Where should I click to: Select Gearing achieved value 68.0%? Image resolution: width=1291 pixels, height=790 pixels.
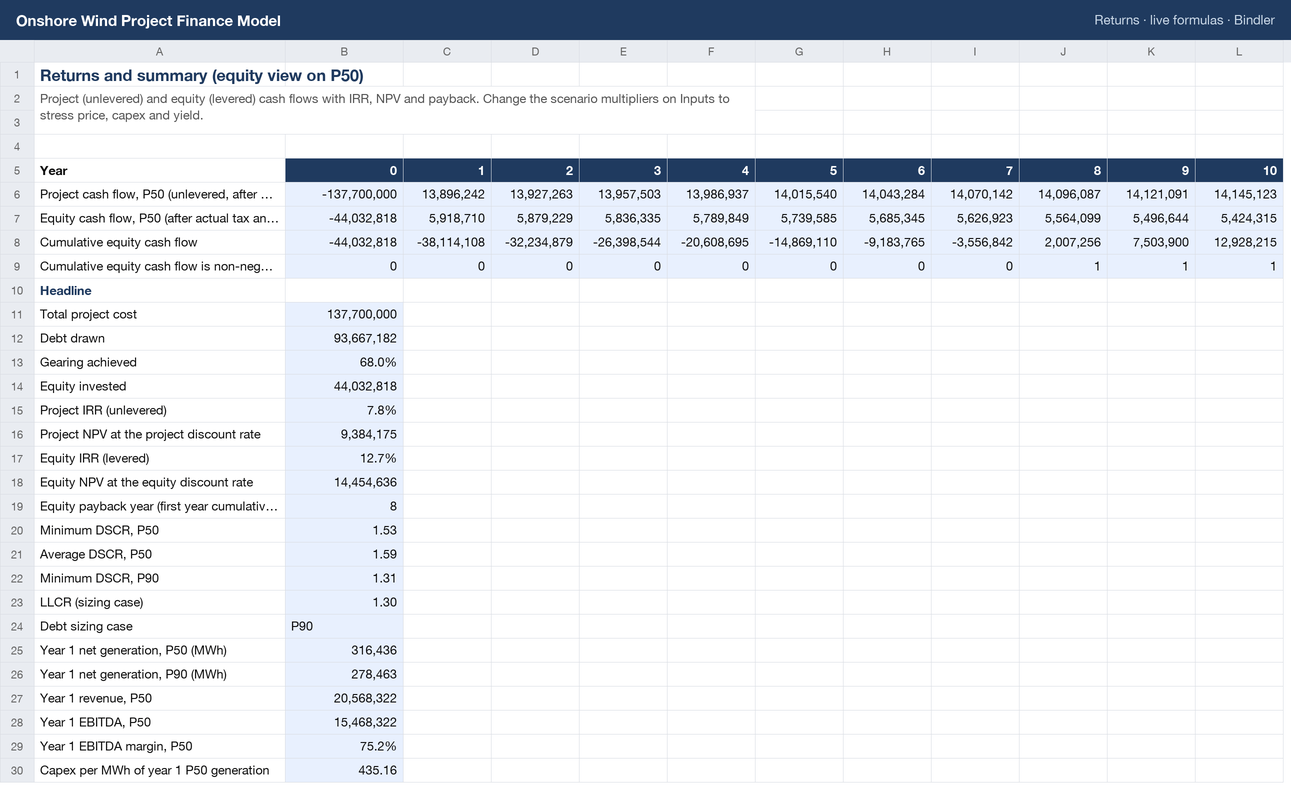(344, 362)
